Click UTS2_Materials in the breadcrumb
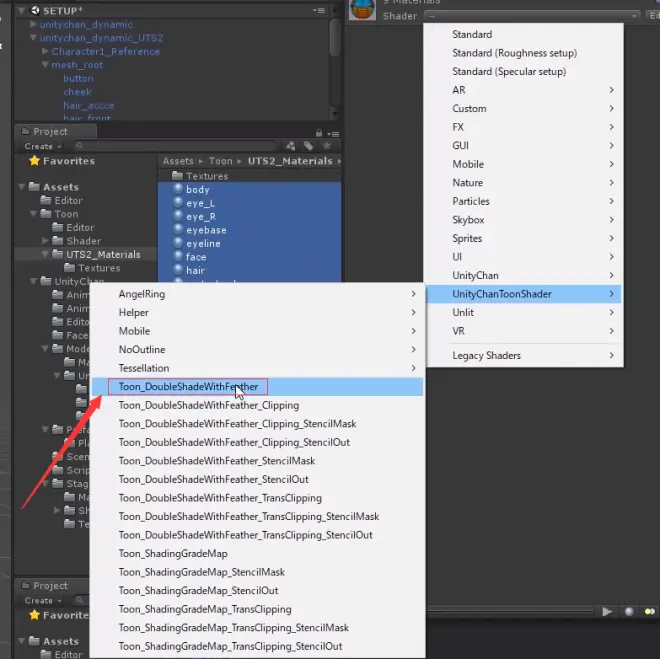 tap(290, 161)
